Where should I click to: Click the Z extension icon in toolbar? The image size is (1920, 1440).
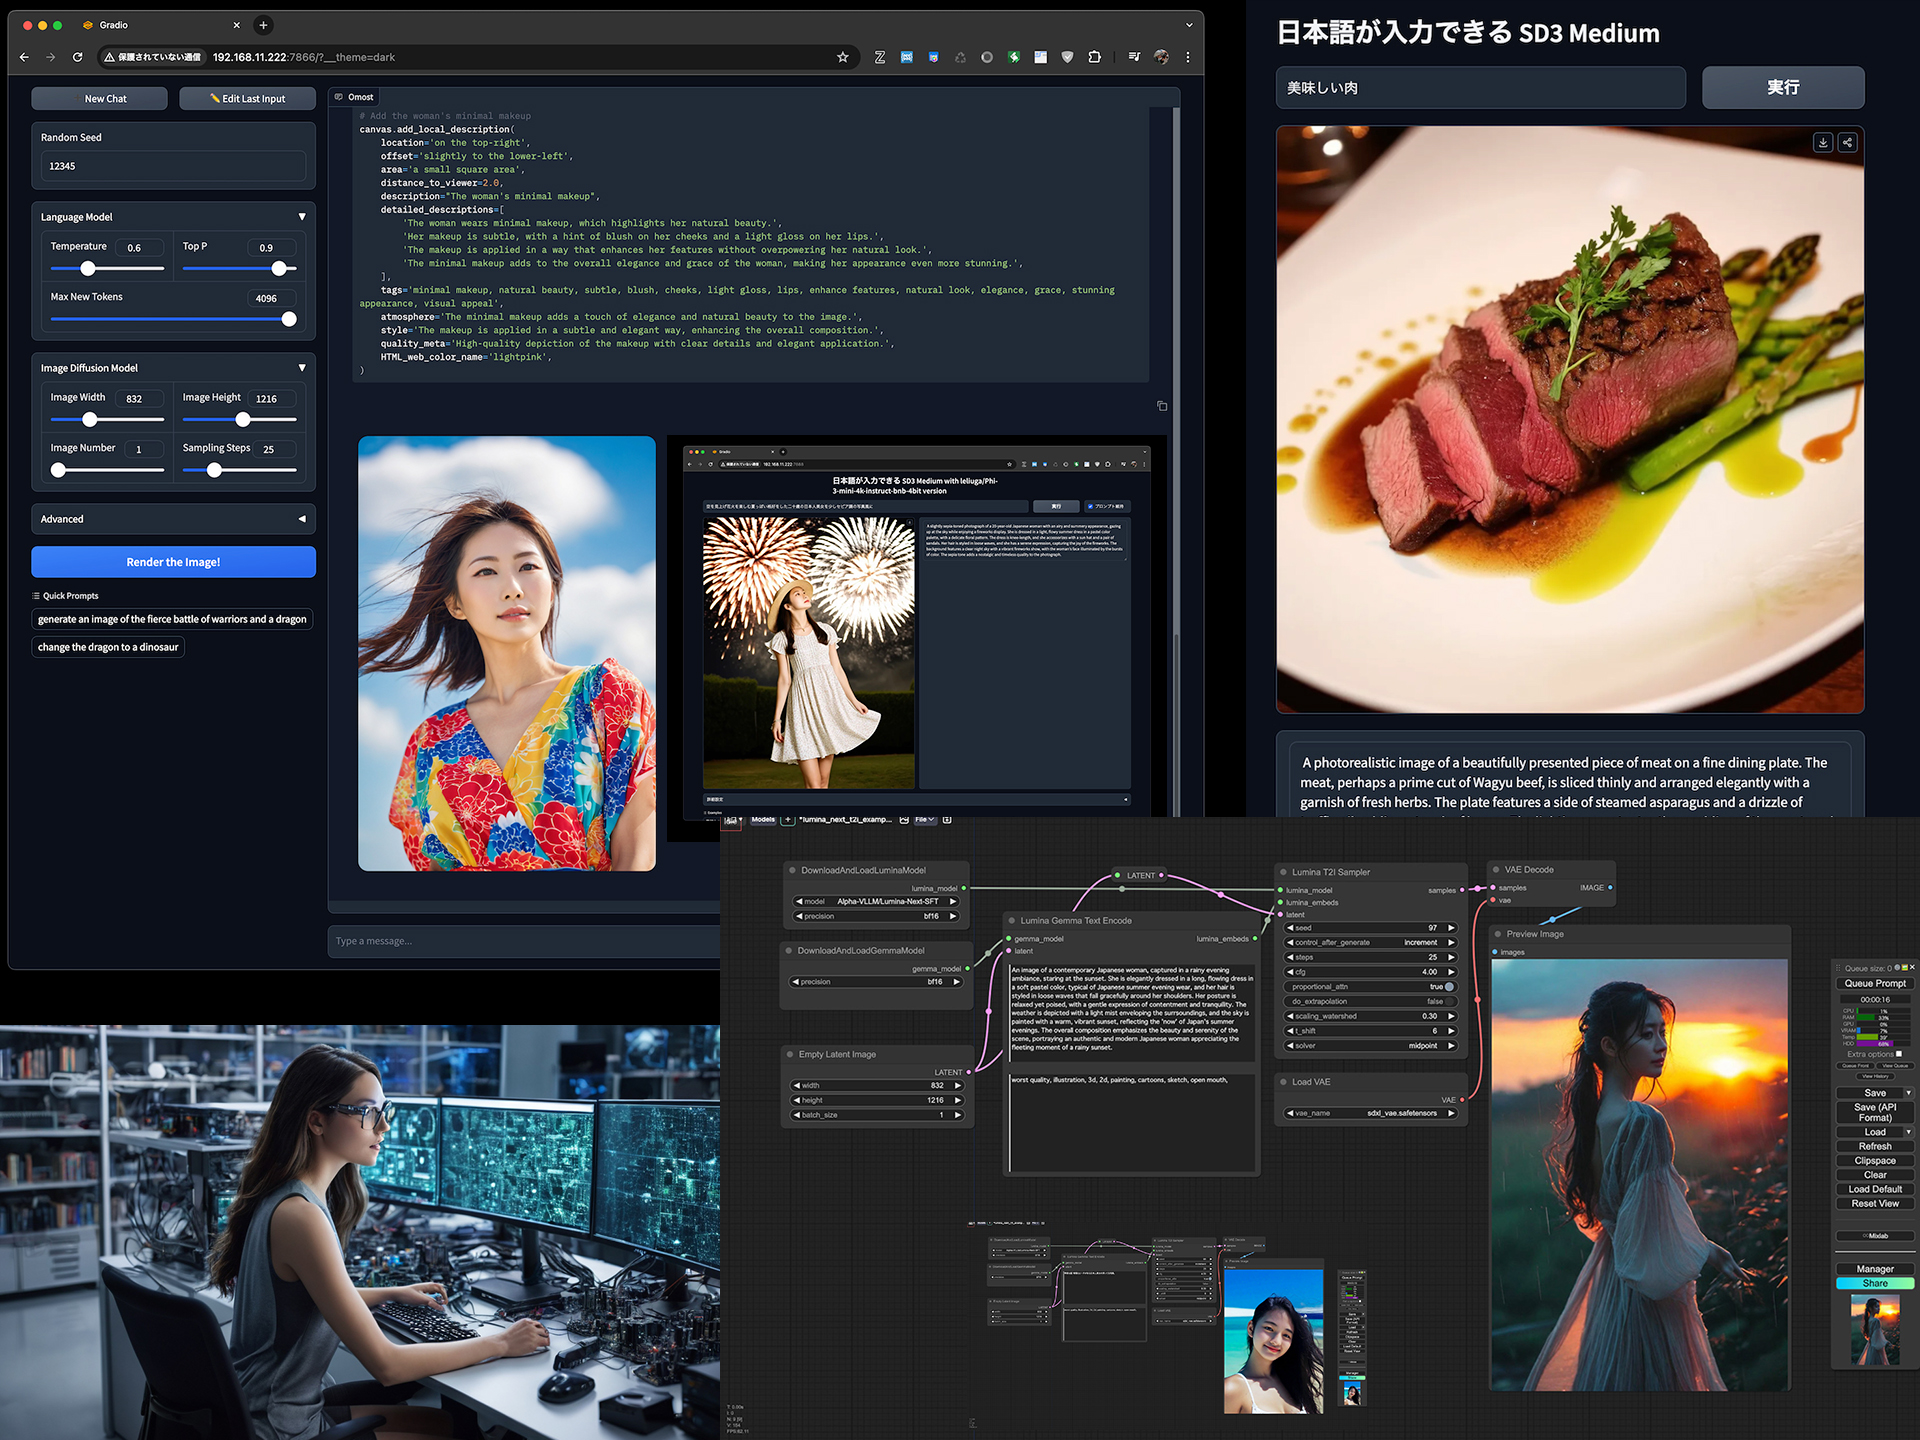879,57
